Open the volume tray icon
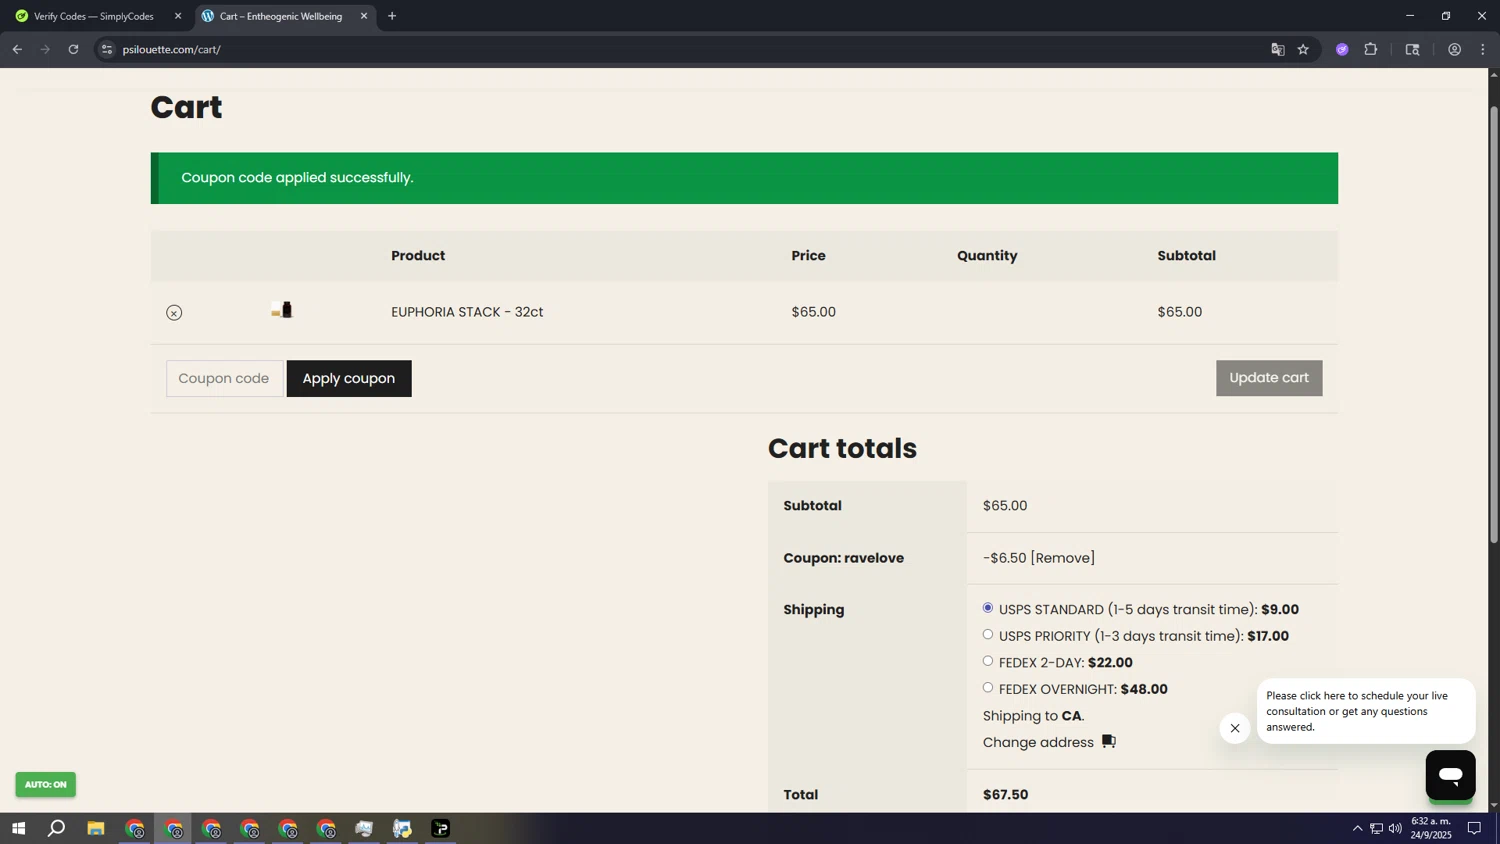The width and height of the screenshot is (1500, 844). [1395, 828]
